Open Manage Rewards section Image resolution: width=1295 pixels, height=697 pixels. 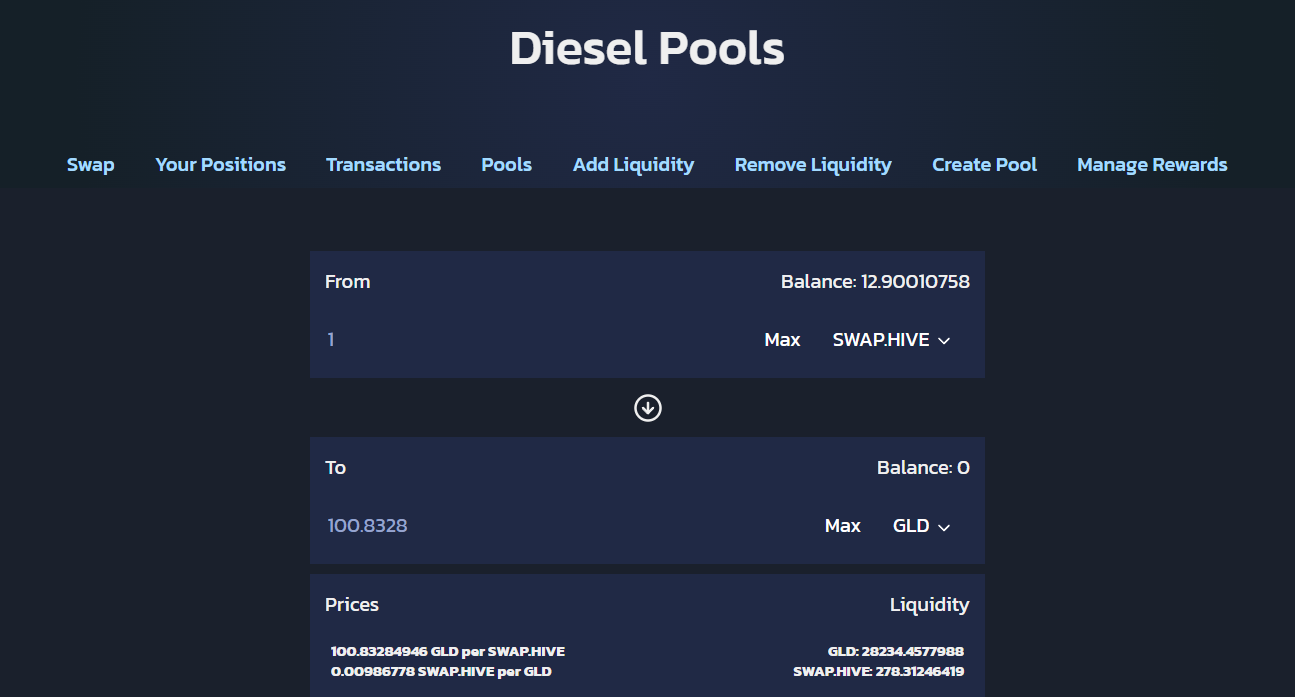(1152, 165)
